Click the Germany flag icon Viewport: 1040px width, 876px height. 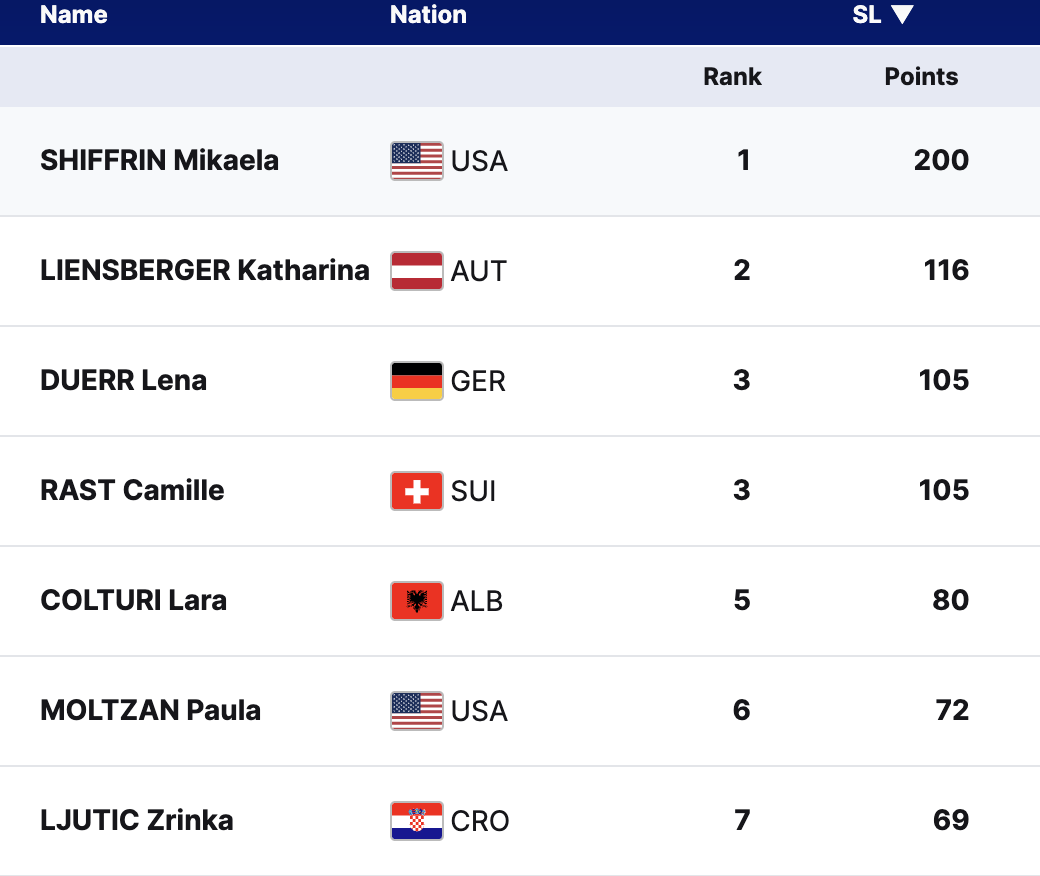tap(416, 381)
